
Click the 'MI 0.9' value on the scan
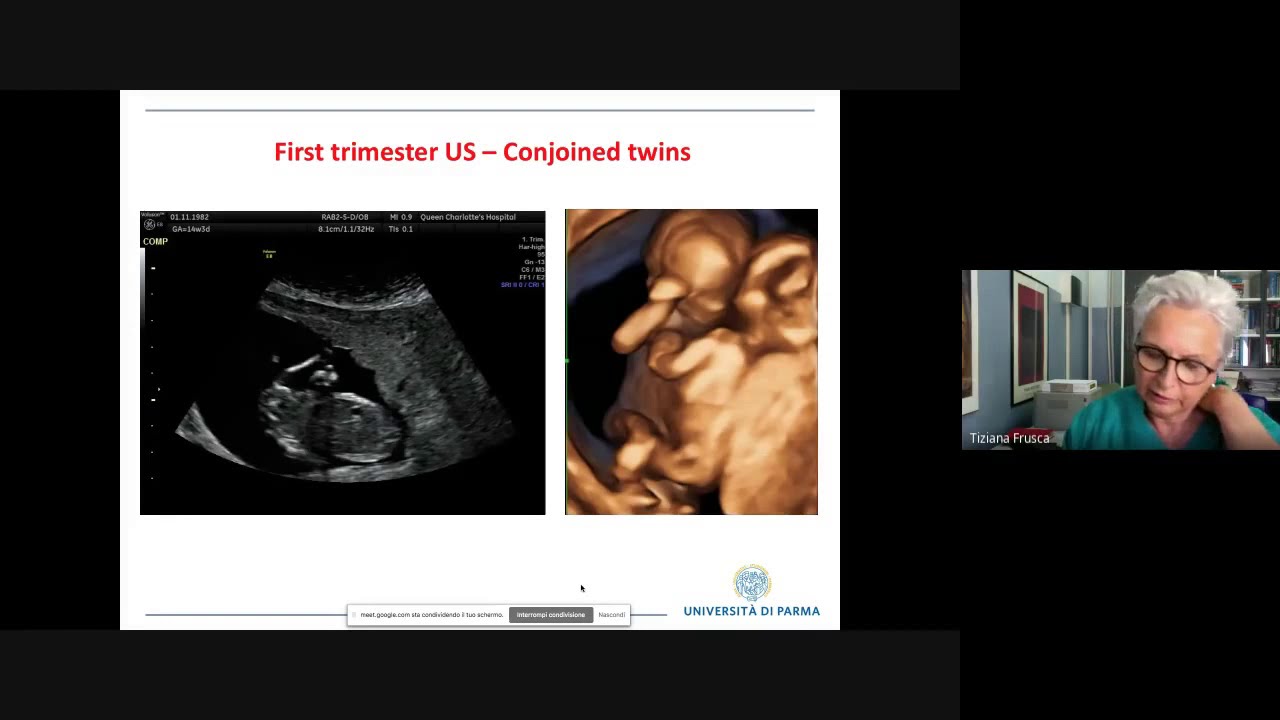point(400,217)
